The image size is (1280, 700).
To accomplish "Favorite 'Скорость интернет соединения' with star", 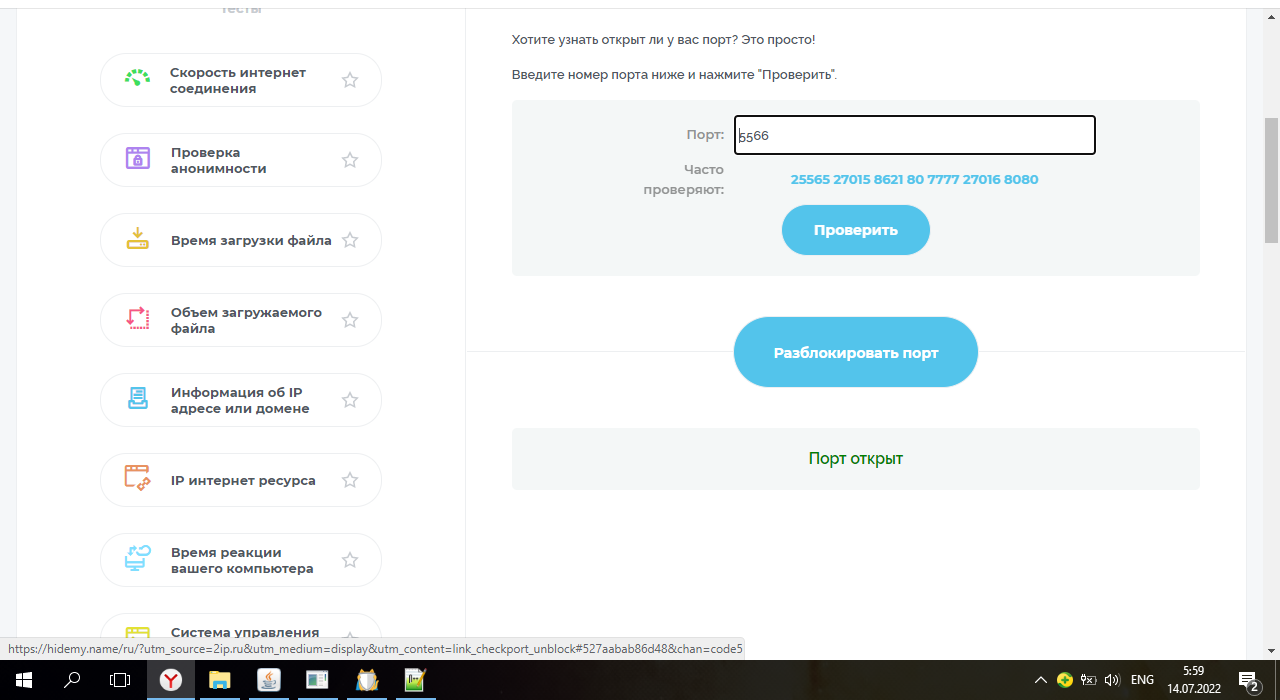I will tap(350, 80).
